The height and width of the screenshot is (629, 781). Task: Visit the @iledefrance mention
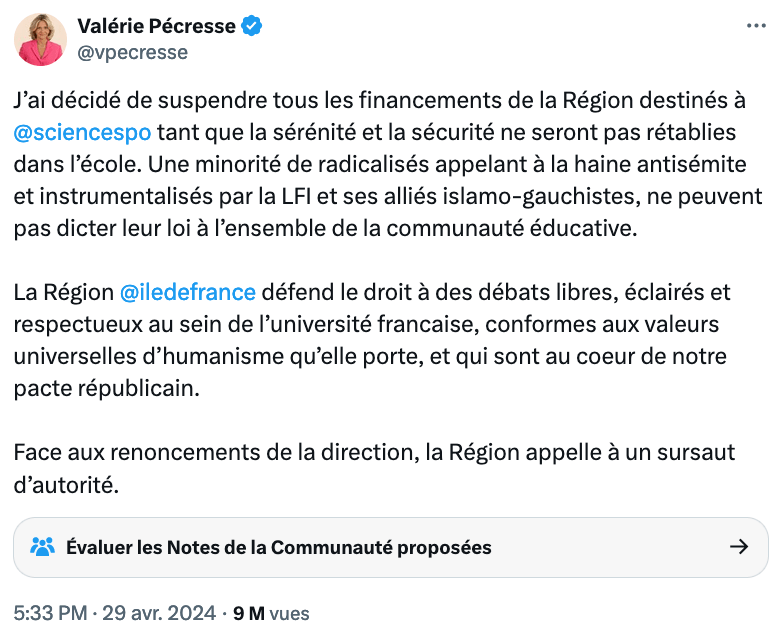188,292
